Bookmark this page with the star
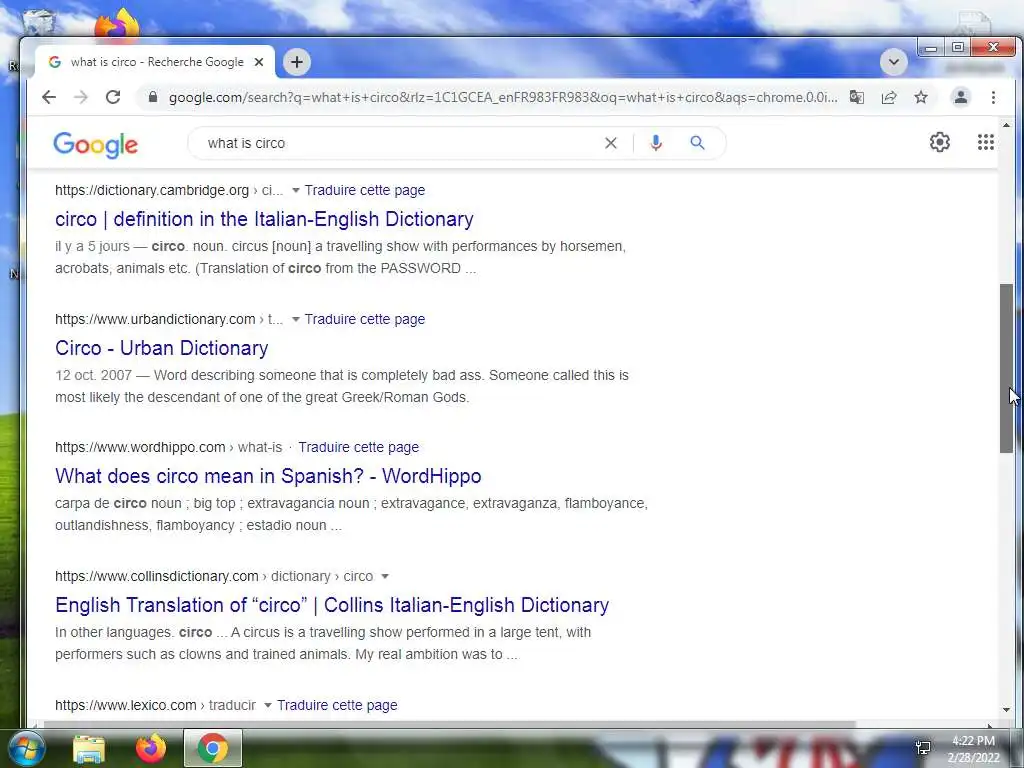The image size is (1024, 768). [921, 97]
